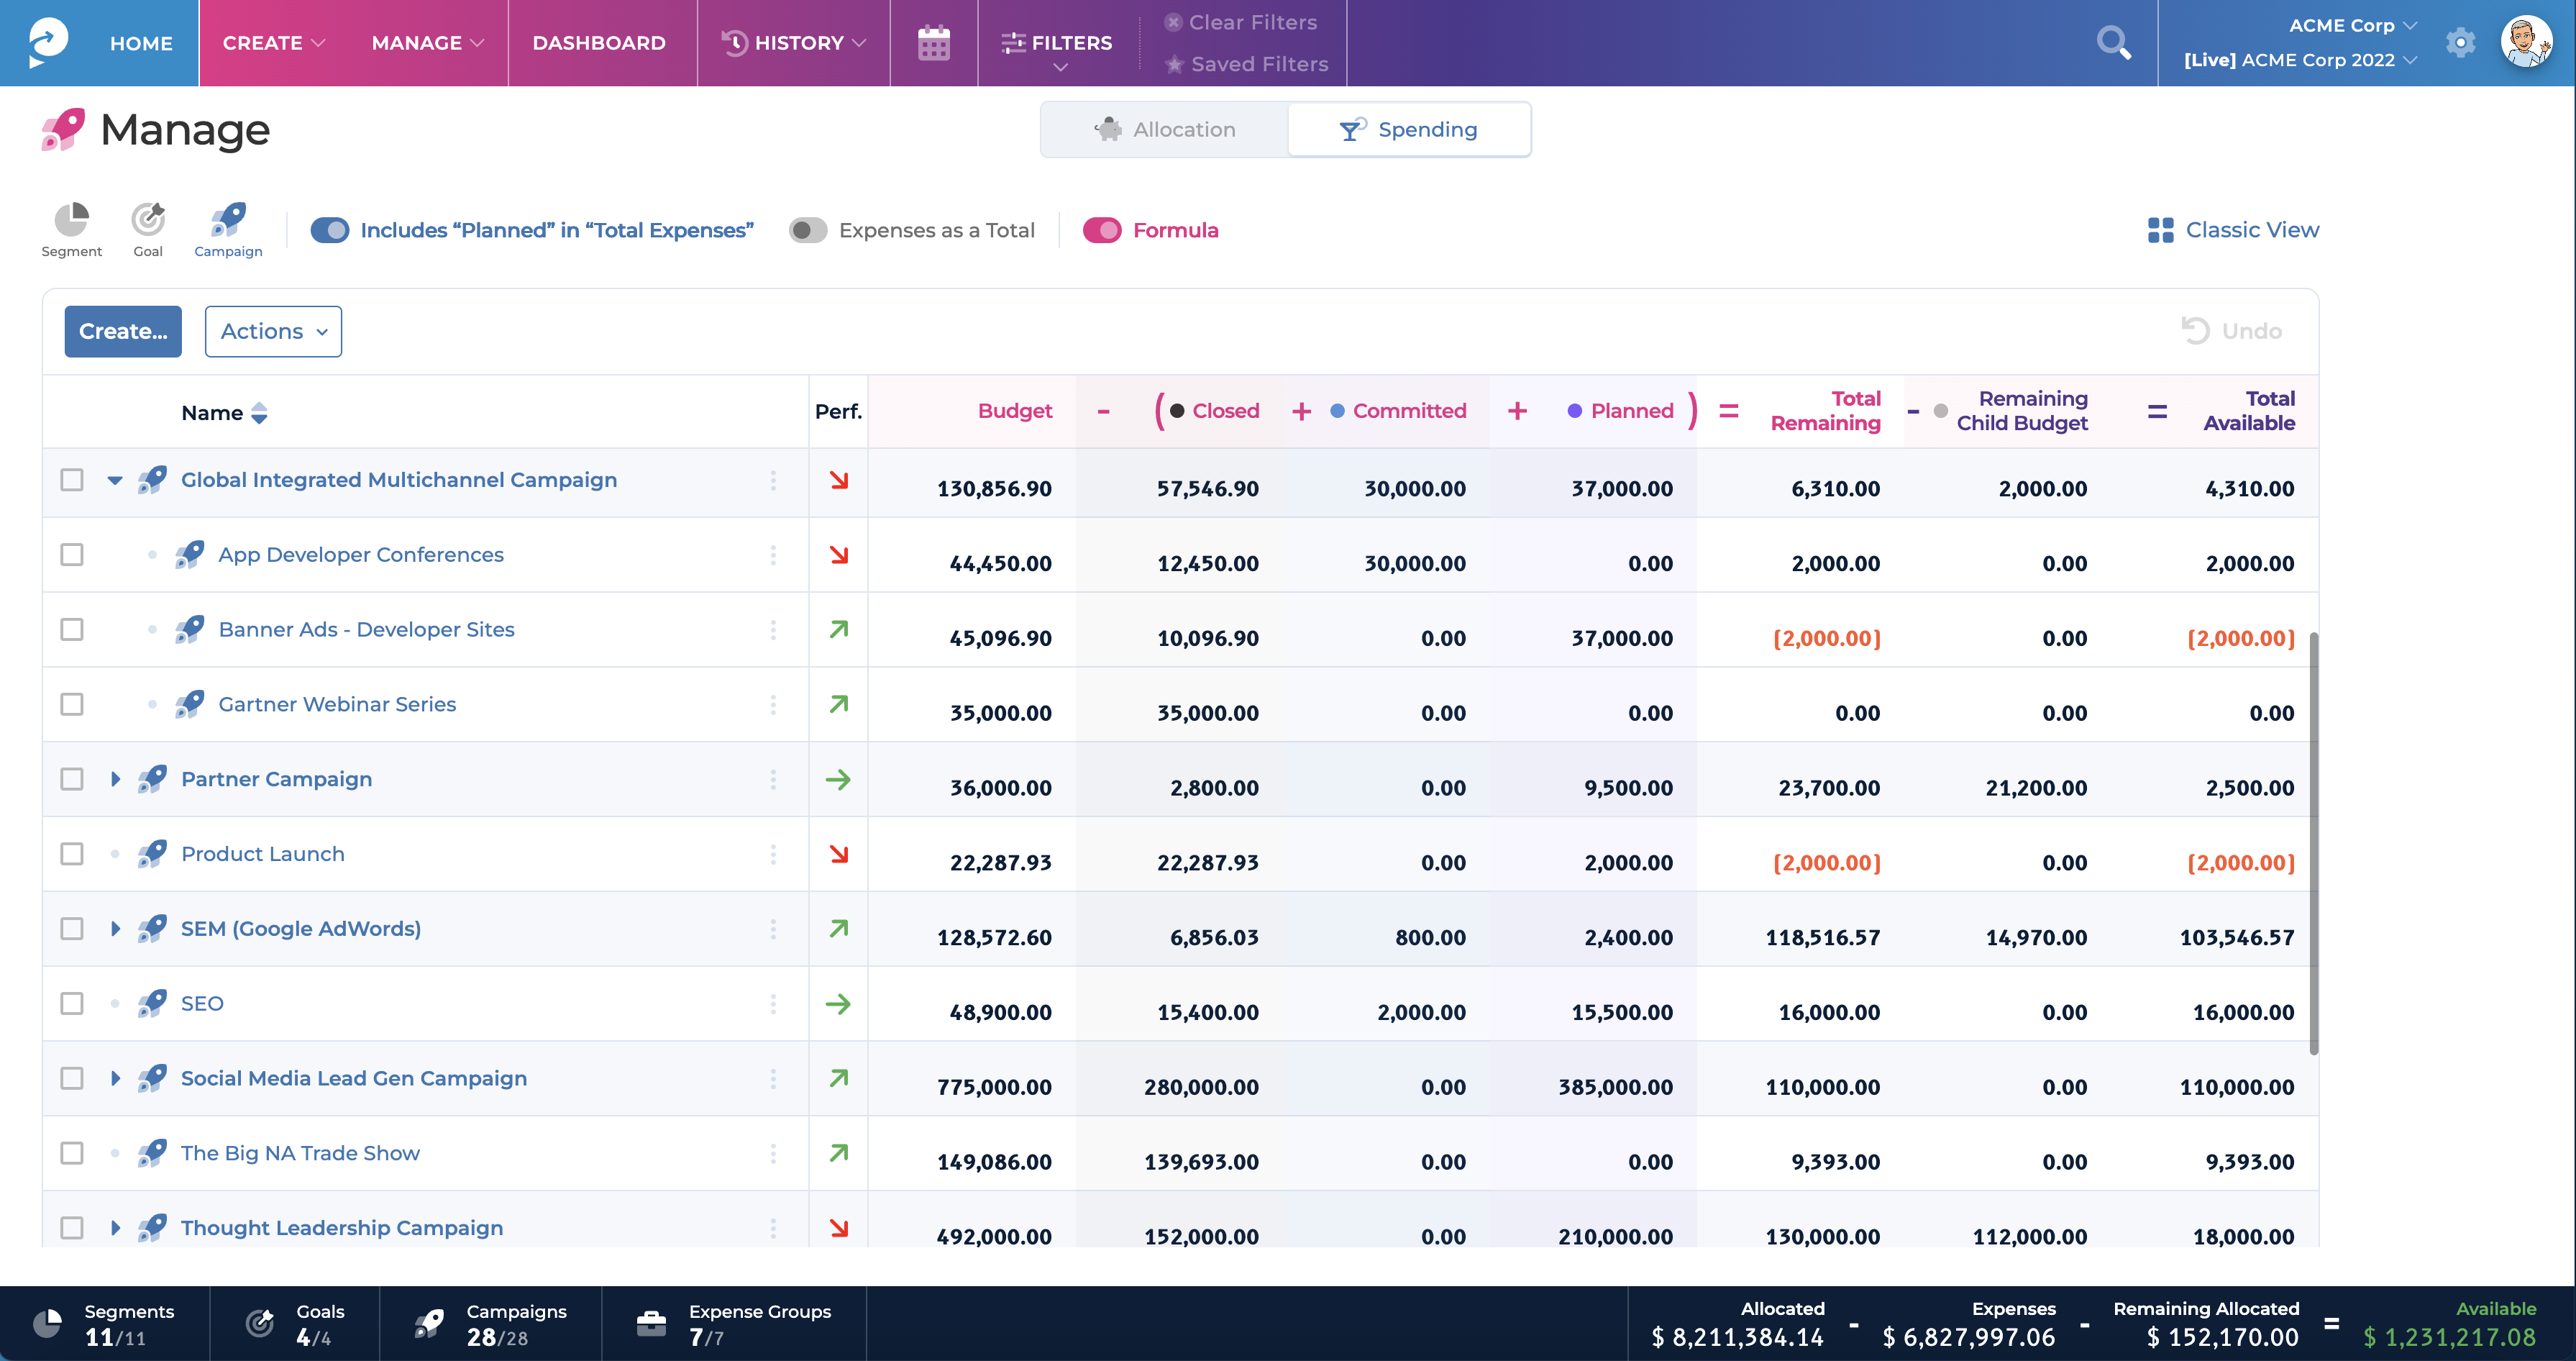Click the red down performance arrow for Product Launch
This screenshot has height=1361, width=2576.
tap(839, 854)
